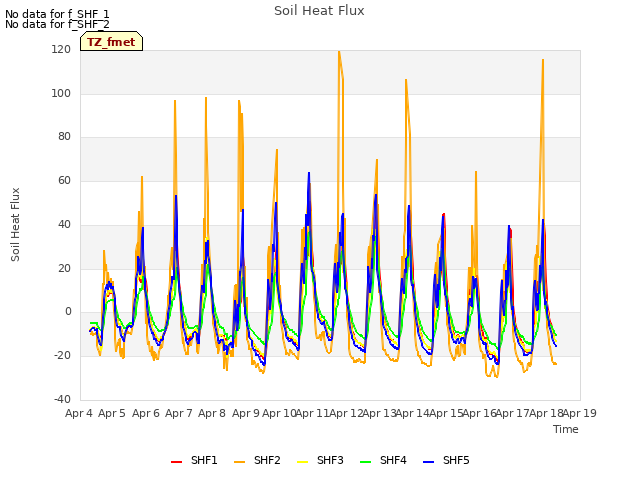
Task: Click the SHF4 legend entry
Action: [383, 460]
